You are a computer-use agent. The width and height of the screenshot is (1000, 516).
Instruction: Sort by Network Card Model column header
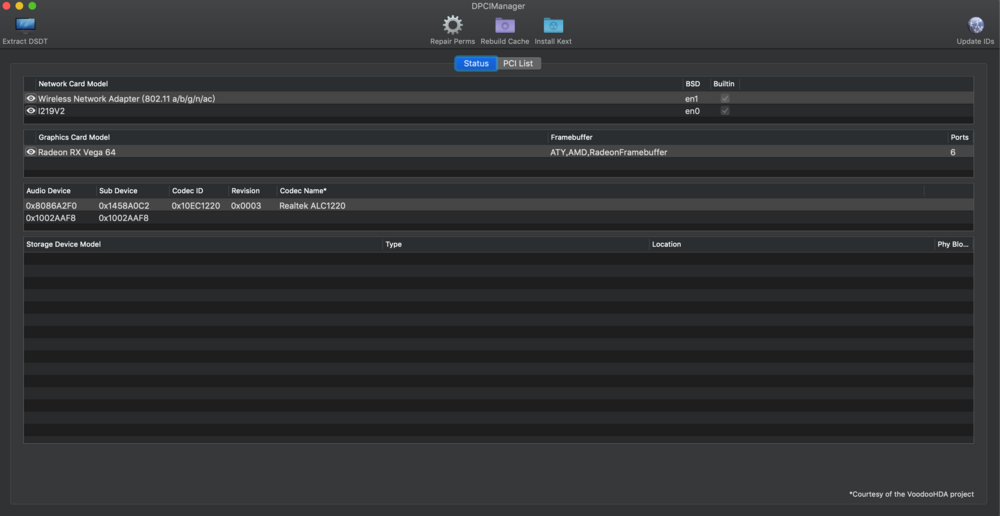(73, 84)
